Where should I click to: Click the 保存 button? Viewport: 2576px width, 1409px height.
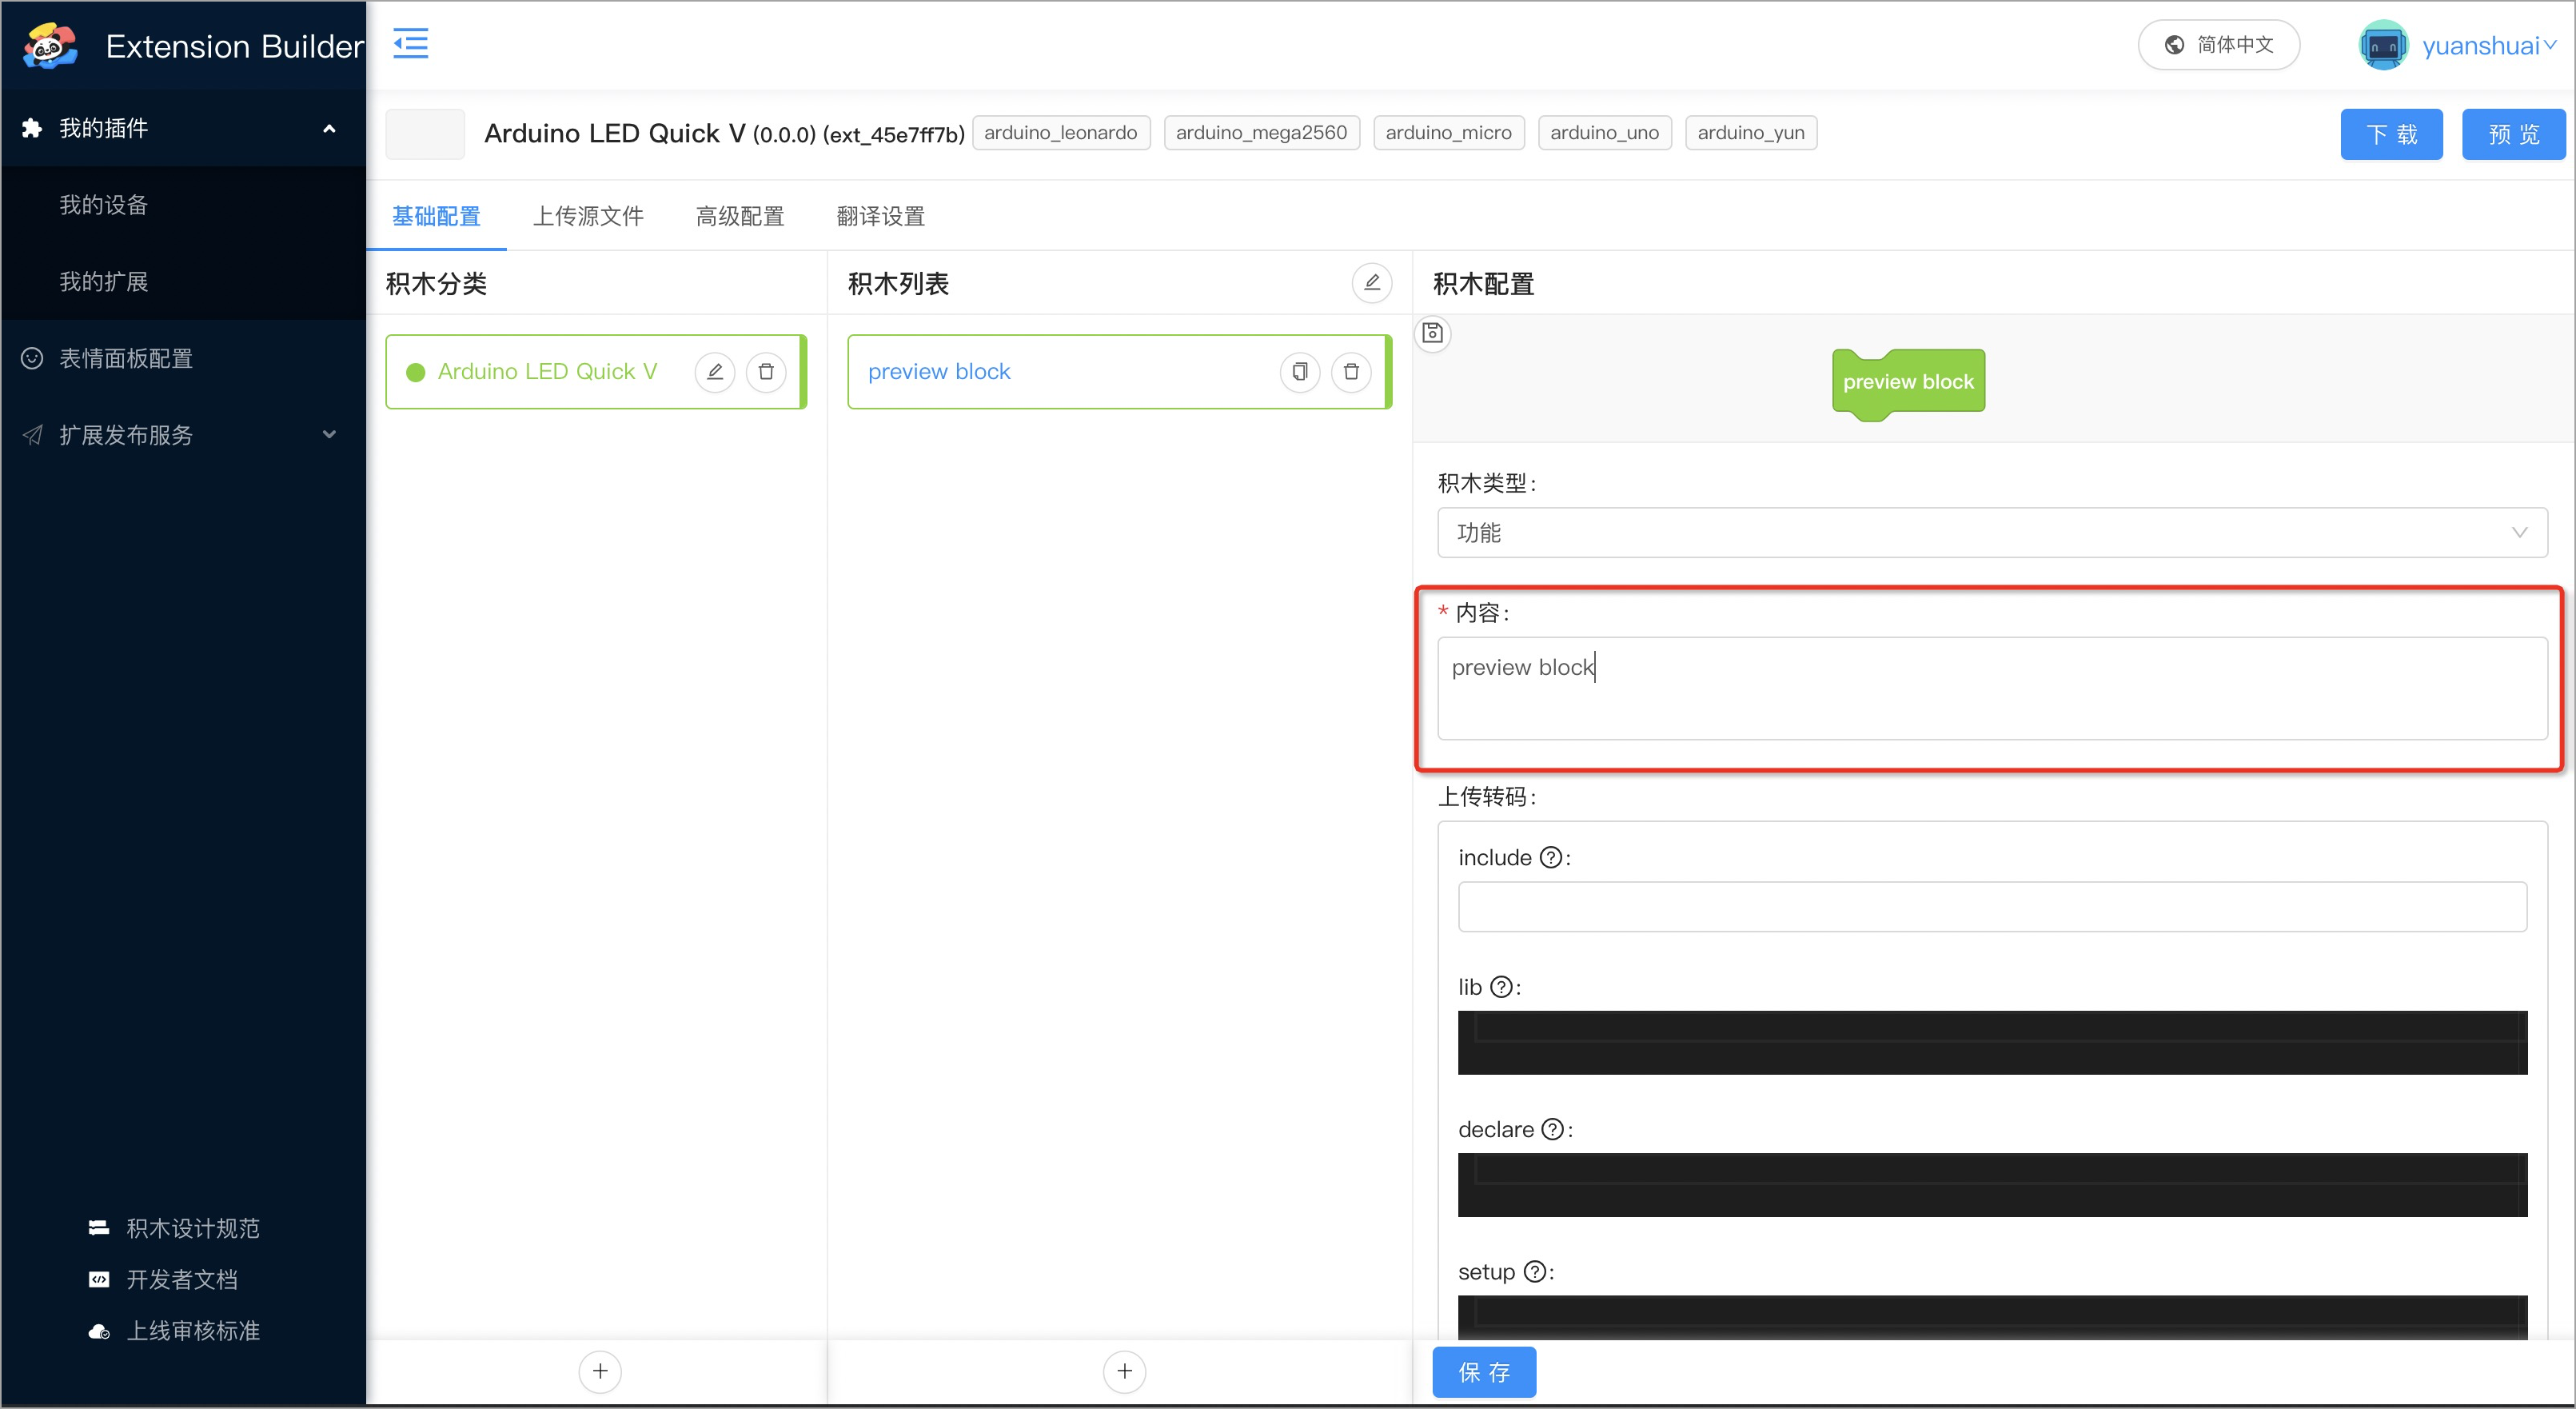pos(1483,1372)
